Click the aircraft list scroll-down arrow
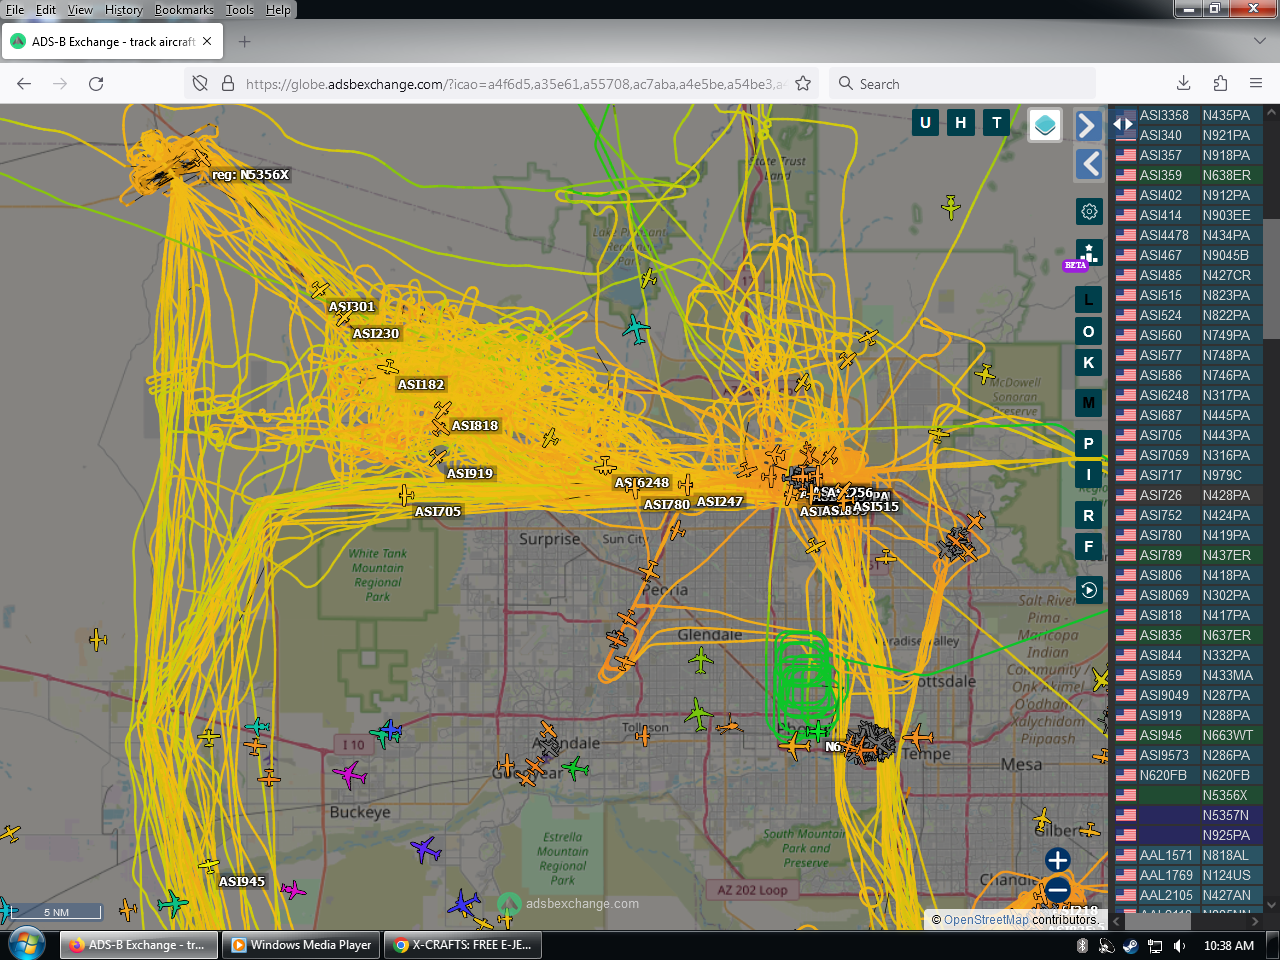 1272,905
